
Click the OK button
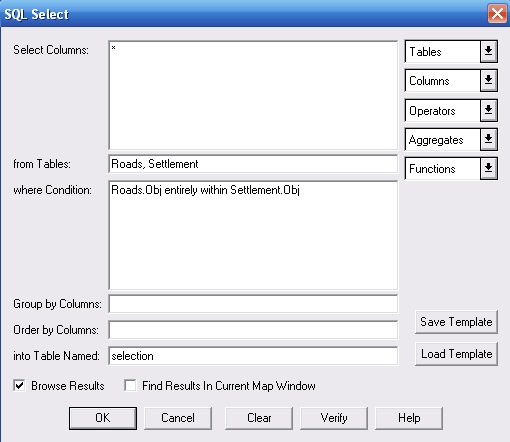coord(103,418)
